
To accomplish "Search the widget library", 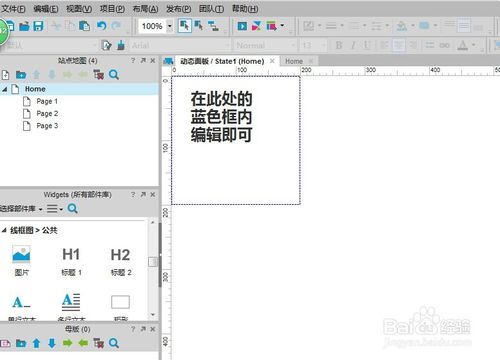I will coord(72,209).
